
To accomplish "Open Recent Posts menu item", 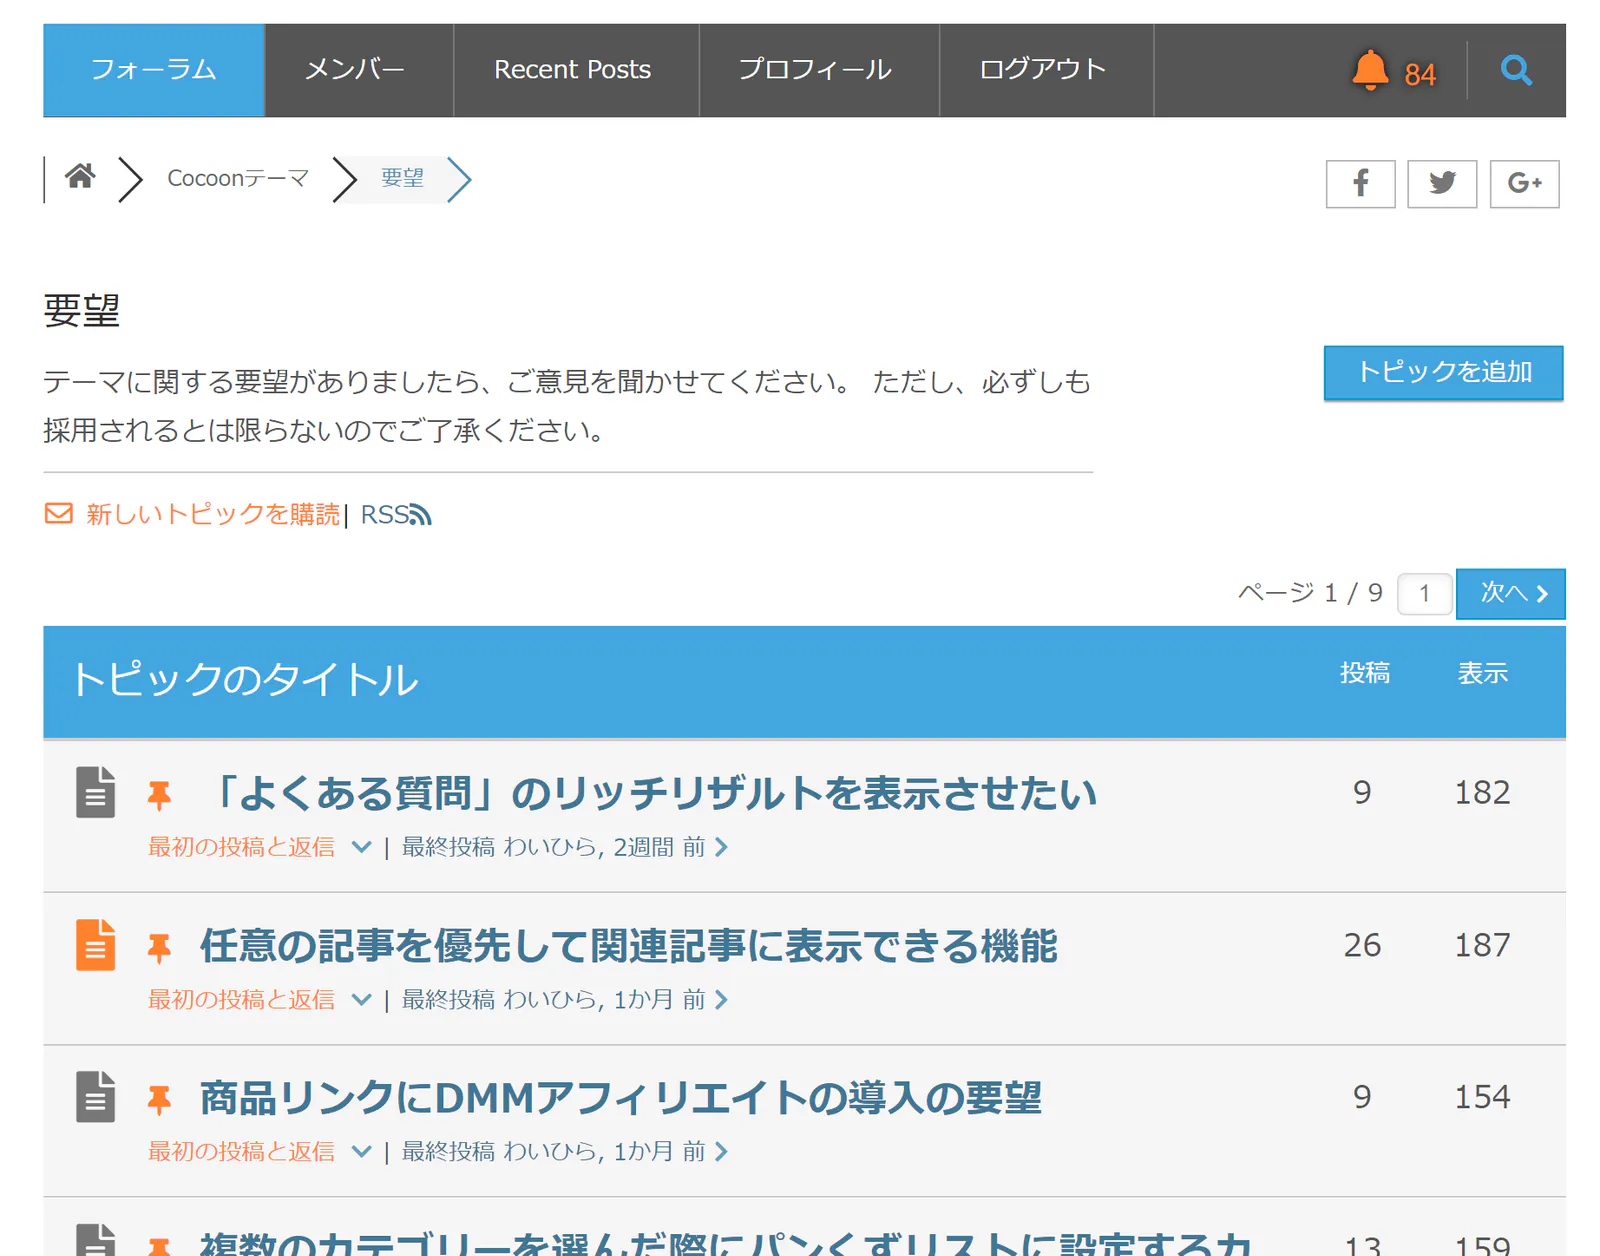I will point(576,70).
